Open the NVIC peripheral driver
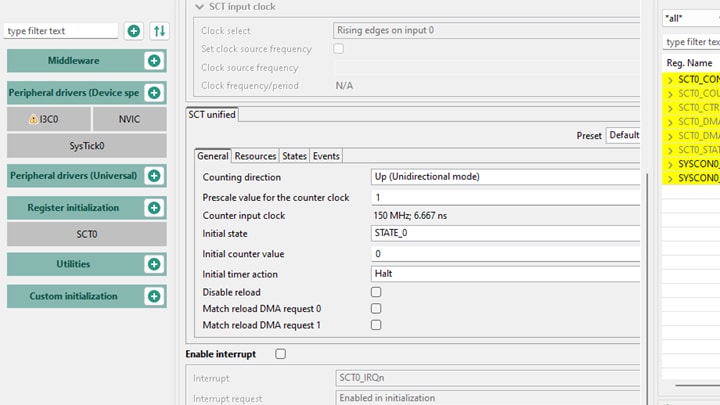The height and width of the screenshot is (405, 720). click(x=129, y=119)
